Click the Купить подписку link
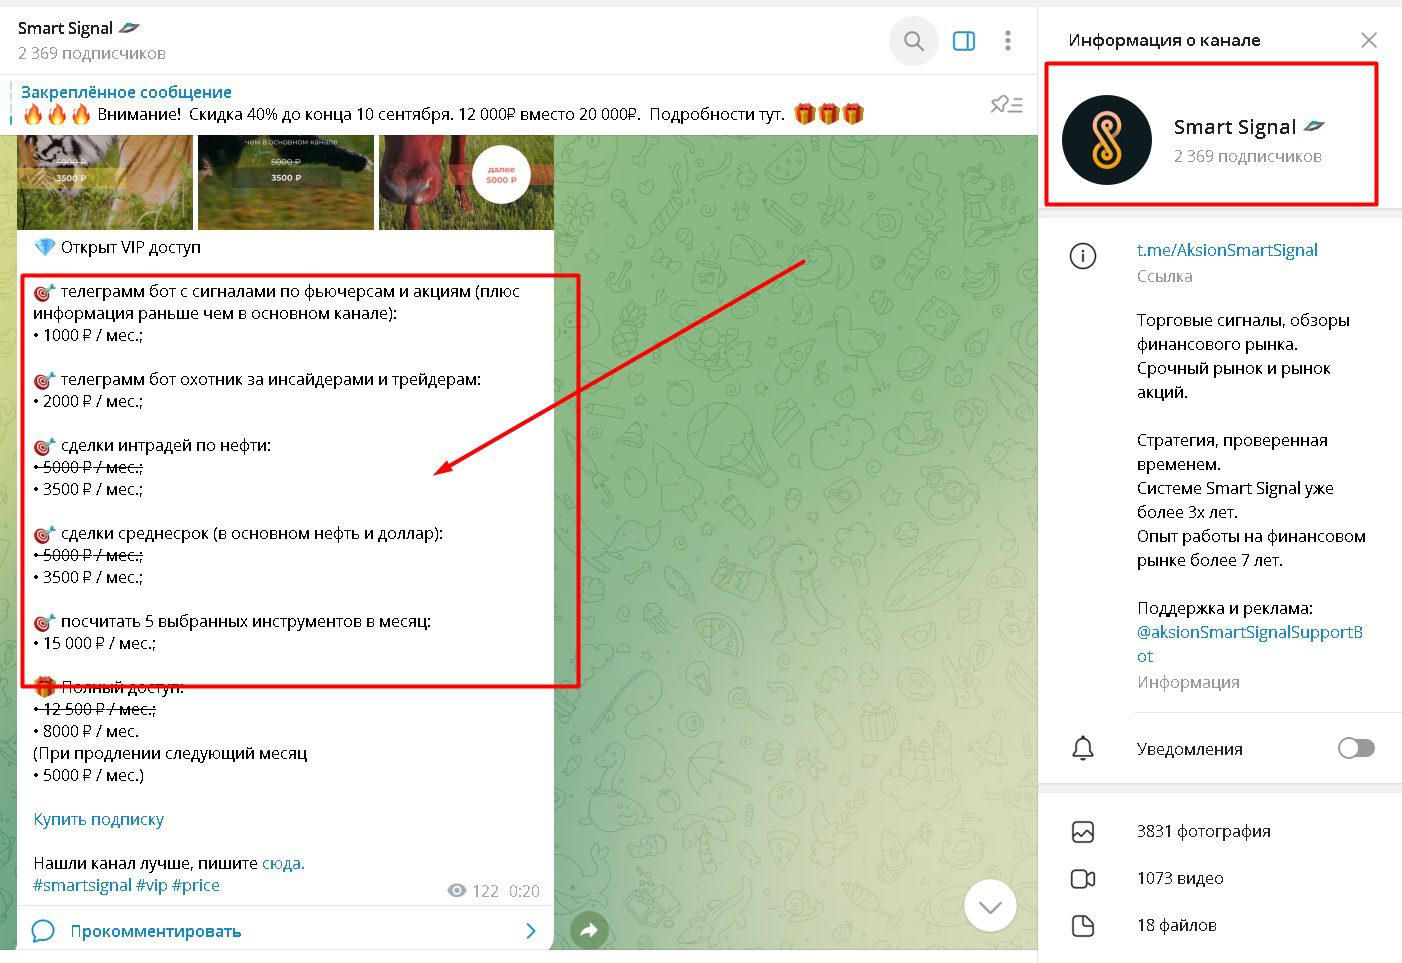The image size is (1402, 963). click(98, 819)
